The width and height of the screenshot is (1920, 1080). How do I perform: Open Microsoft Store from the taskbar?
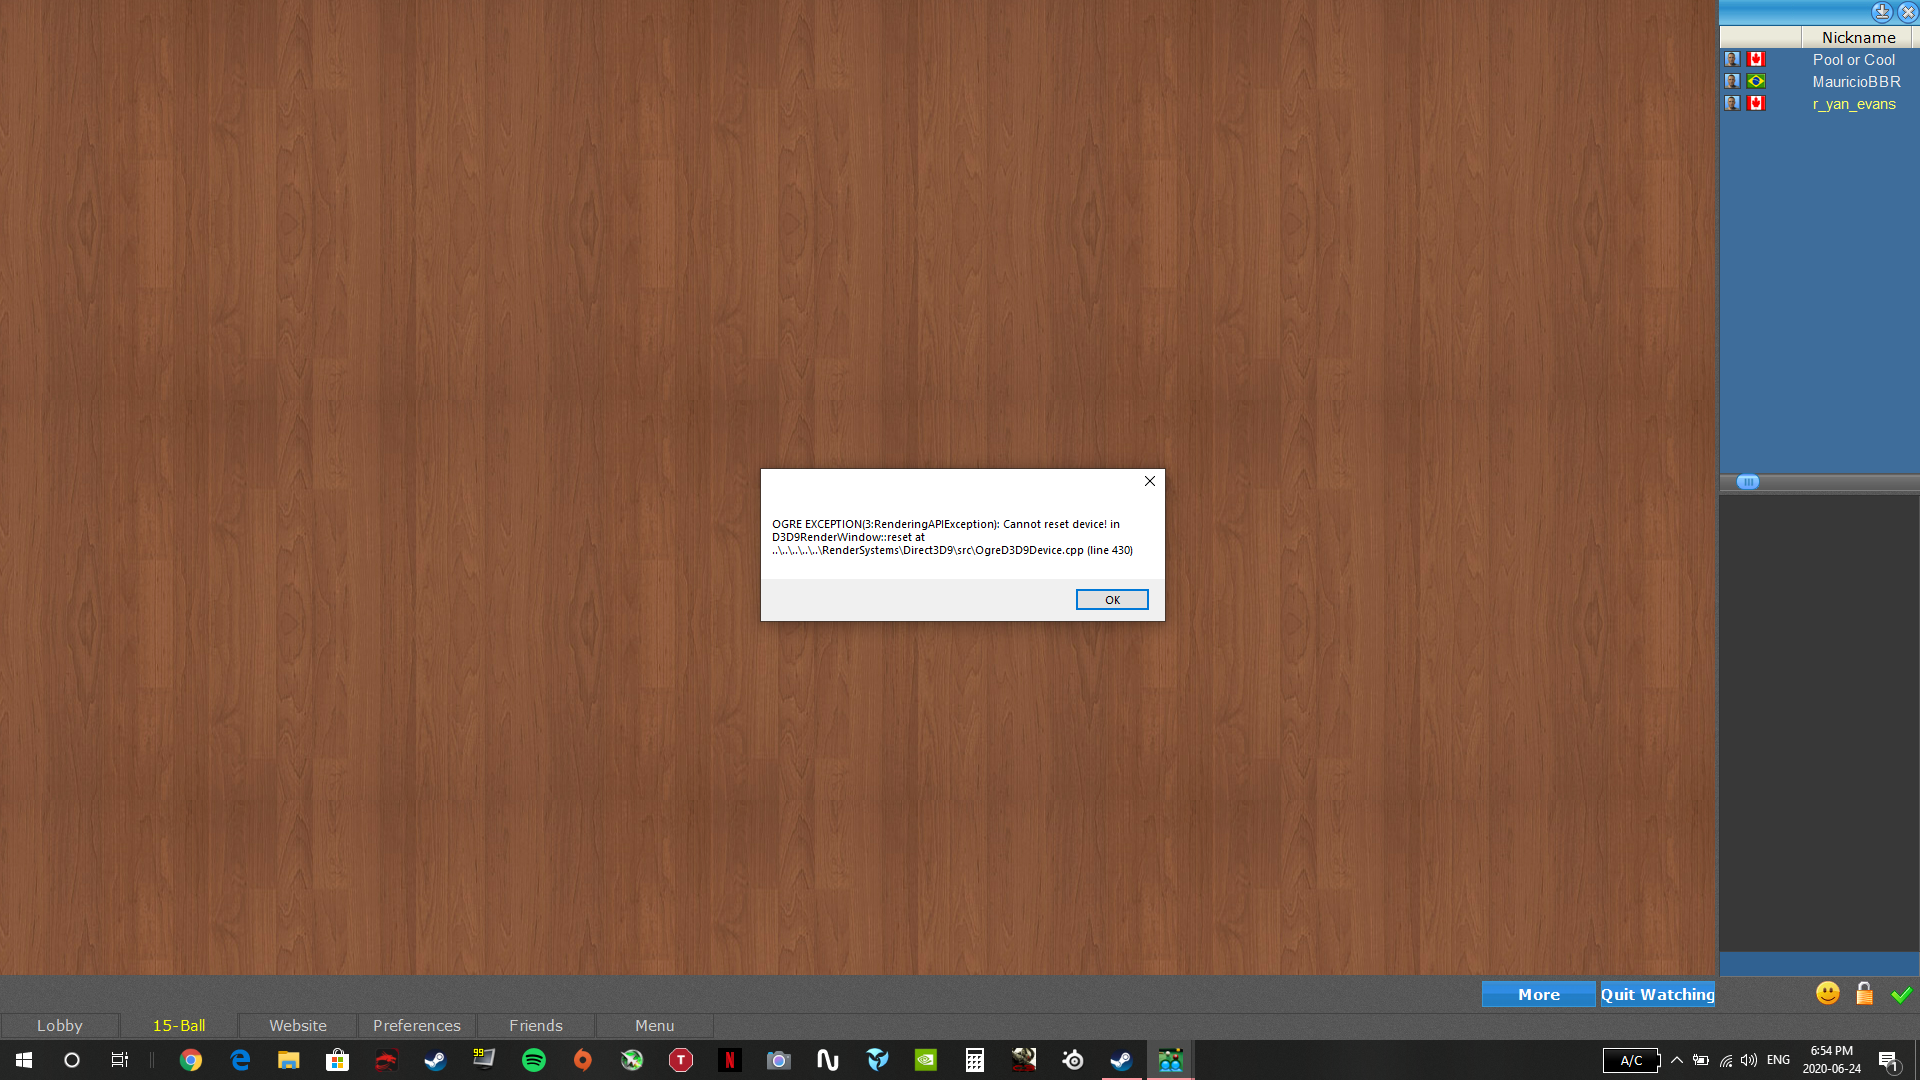338,1060
